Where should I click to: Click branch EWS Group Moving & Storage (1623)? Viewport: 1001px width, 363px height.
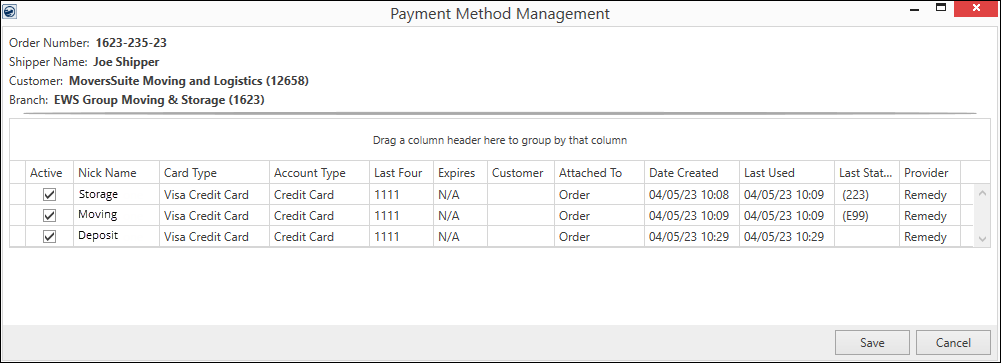(159, 100)
